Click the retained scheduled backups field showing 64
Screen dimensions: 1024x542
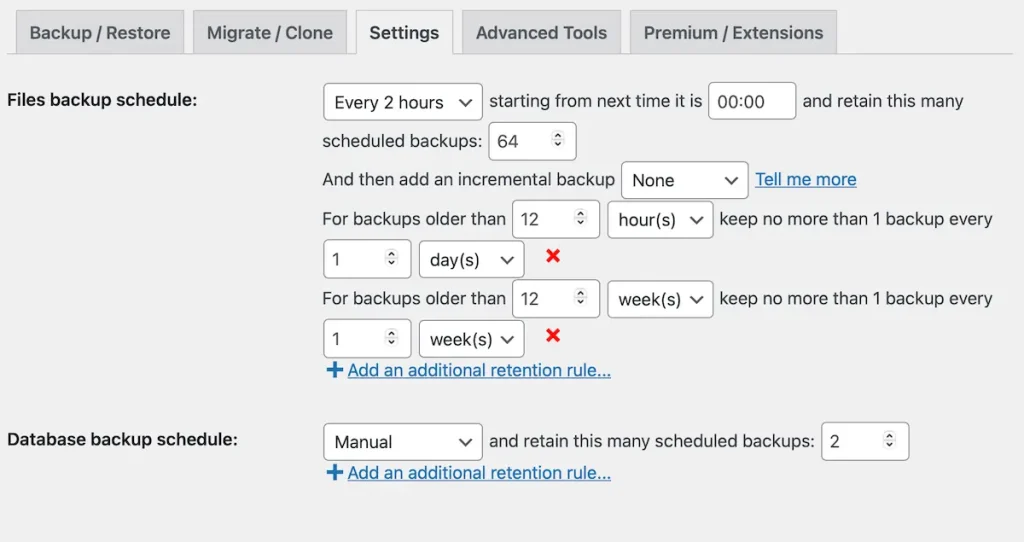tap(532, 141)
